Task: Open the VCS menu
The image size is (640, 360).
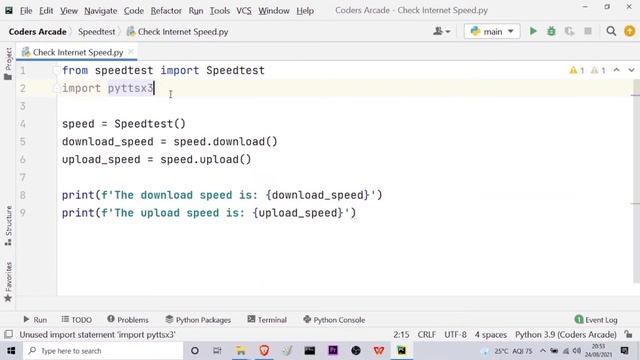Action: click(x=244, y=11)
